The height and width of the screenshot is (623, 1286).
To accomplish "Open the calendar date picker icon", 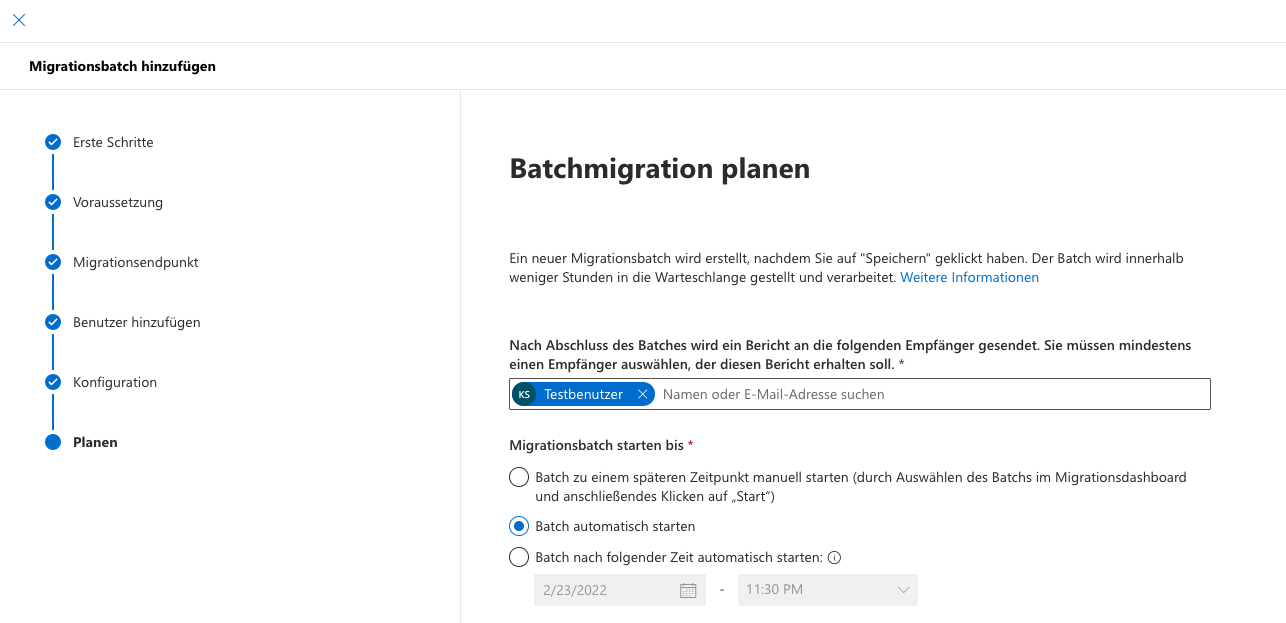I will (688, 590).
